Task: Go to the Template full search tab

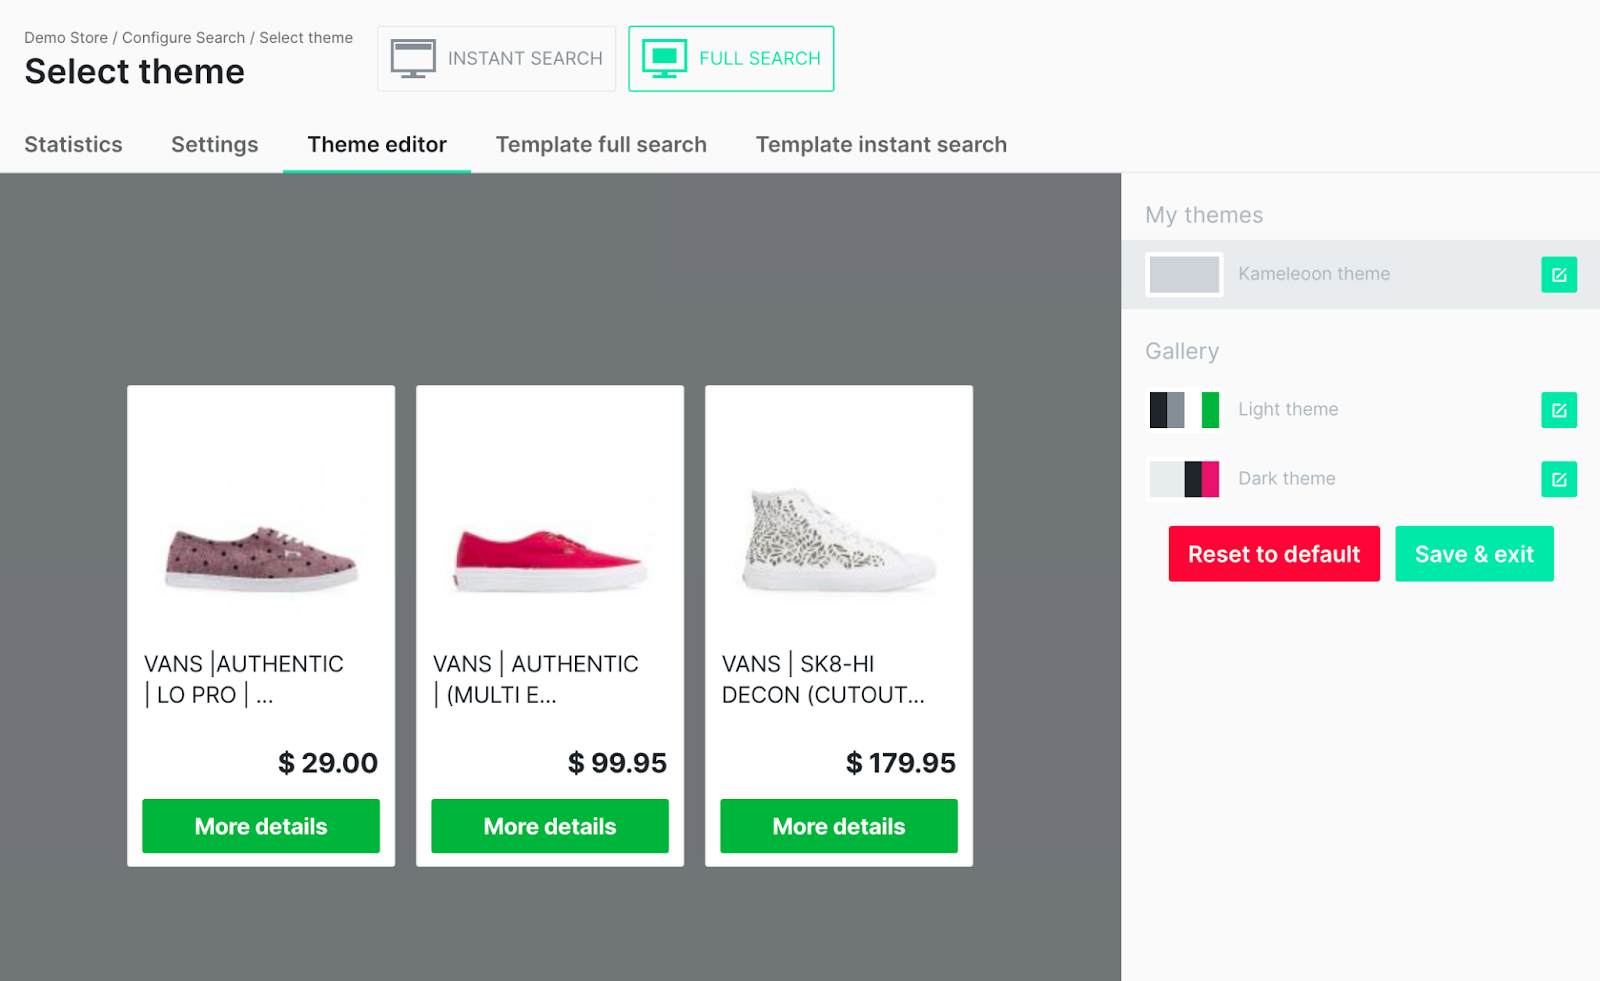Action: (601, 145)
